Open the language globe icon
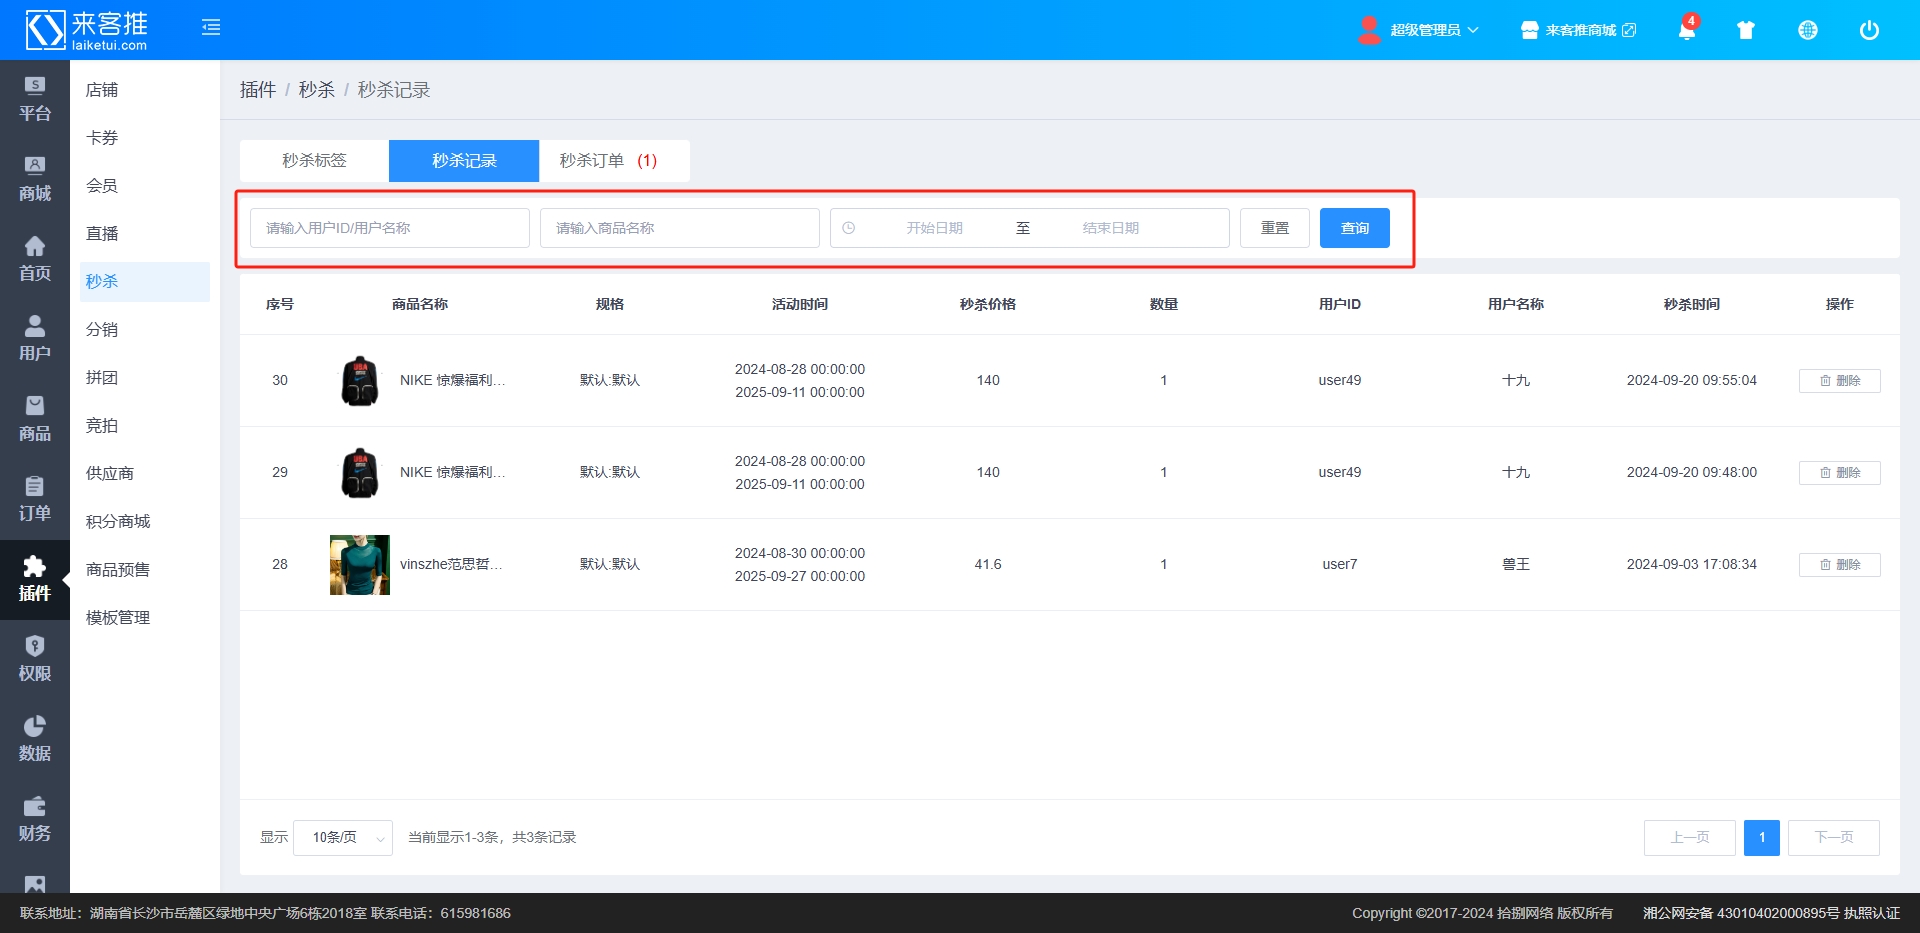Image resolution: width=1920 pixels, height=933 pixels. 1807,30
